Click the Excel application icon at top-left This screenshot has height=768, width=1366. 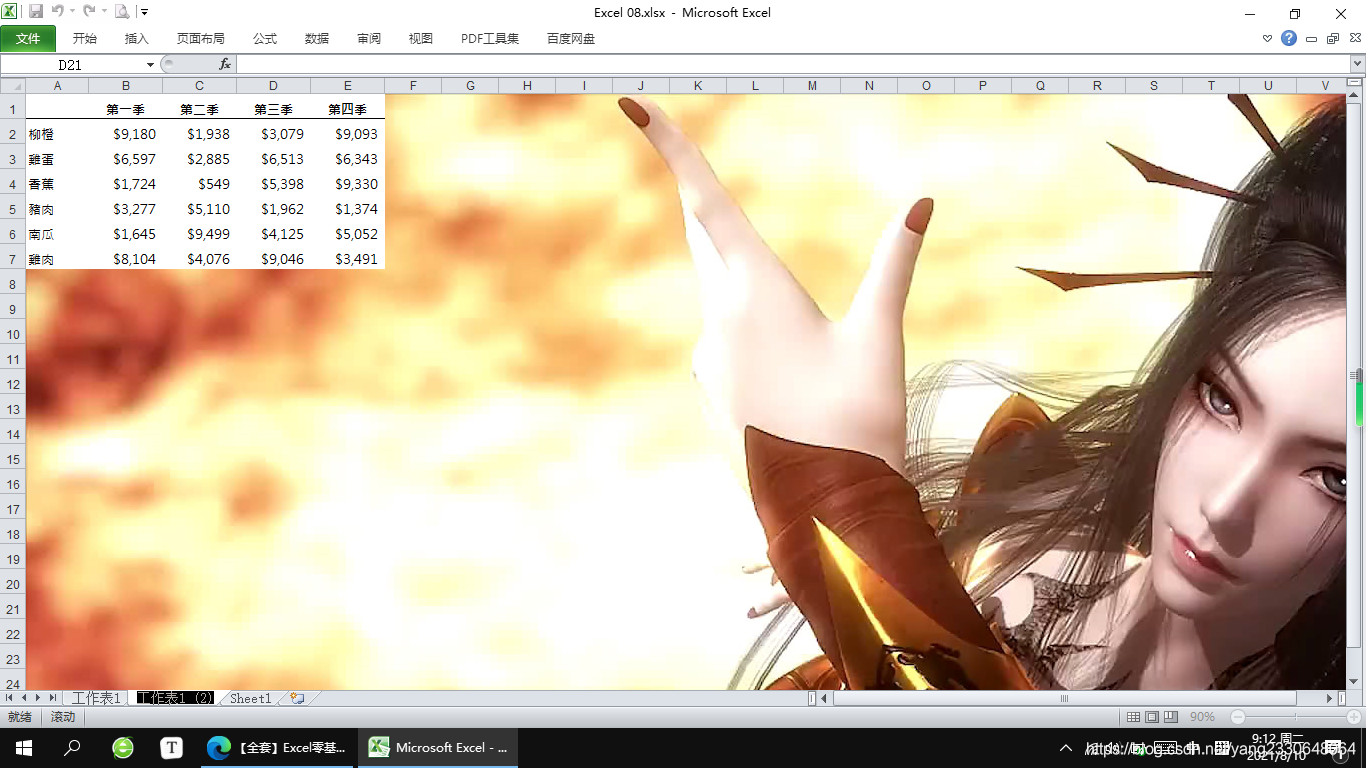tap(10, 12)
